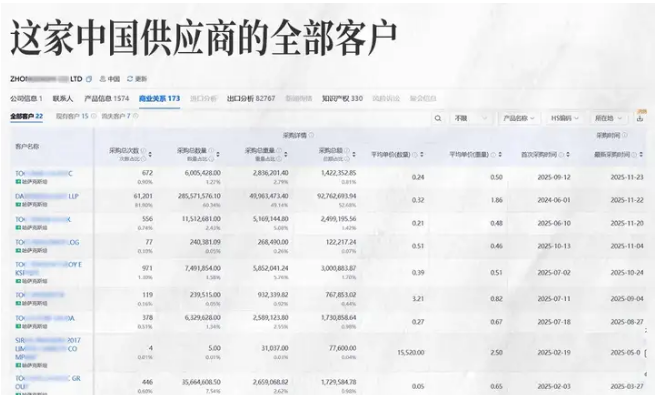This screenshot has width=656, height=395.
Task: Click the first purchase date 2025-07-11
Action: (554, 299)
